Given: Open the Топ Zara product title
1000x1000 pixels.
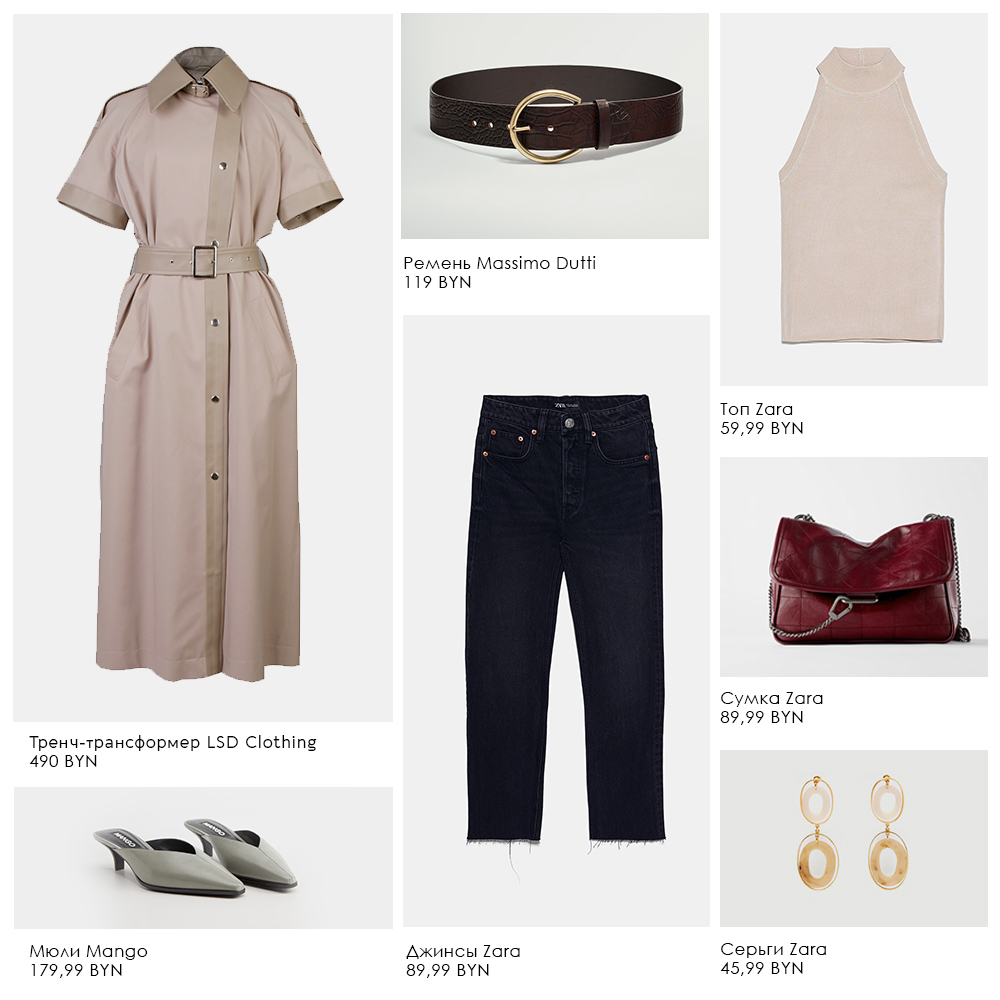Looking at the screenshot, I should pyautogui.click(x=756, y=409).
